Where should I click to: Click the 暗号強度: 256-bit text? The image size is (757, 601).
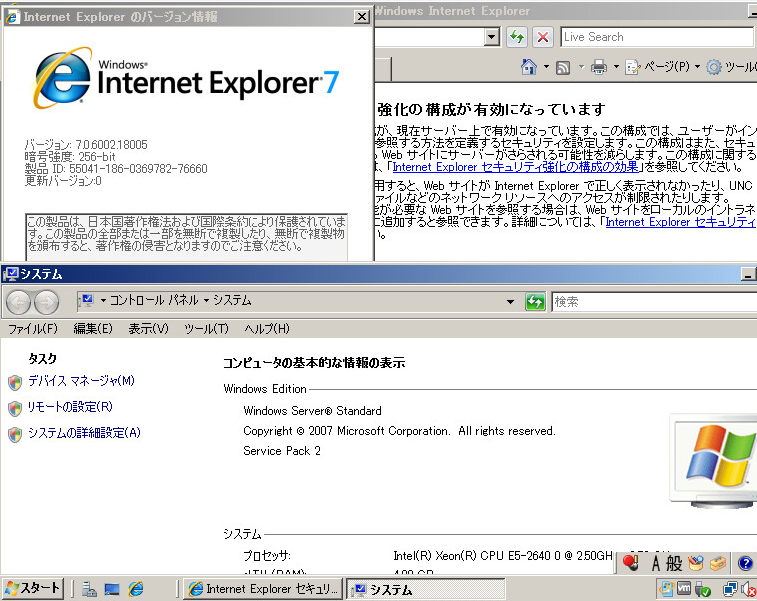pyautogui.click(x=70, y=156)
